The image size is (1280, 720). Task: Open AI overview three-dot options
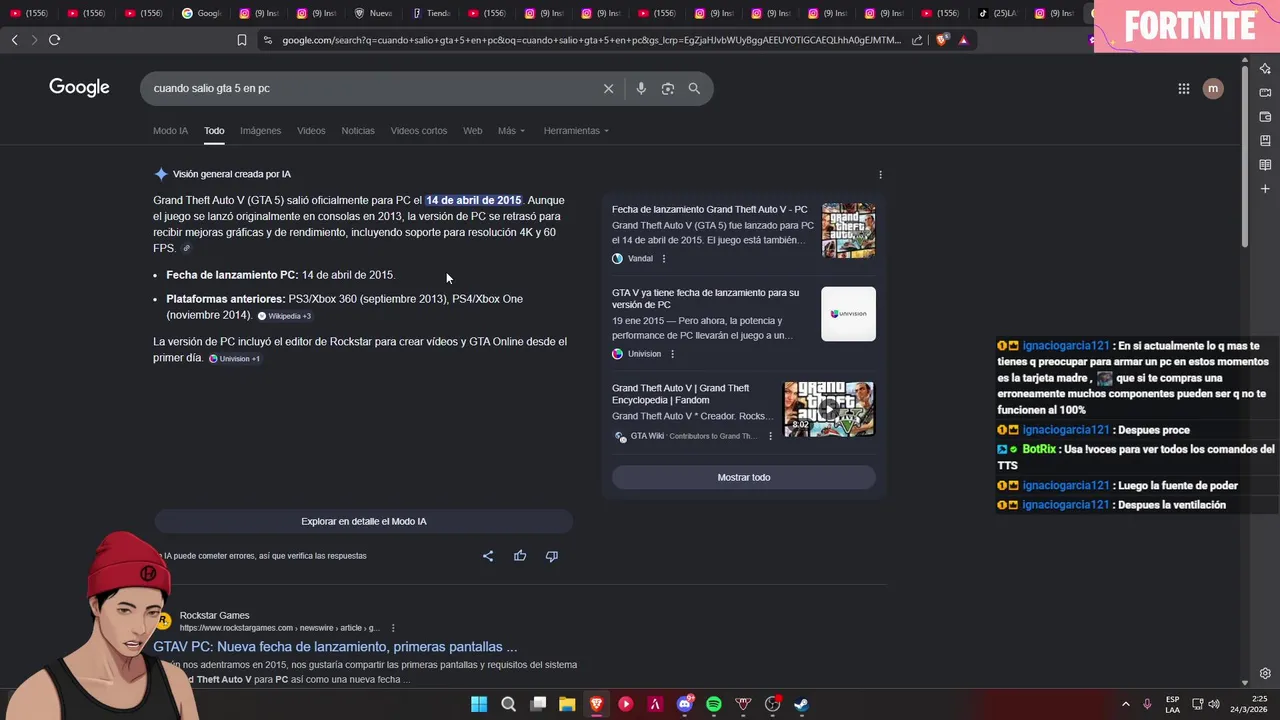coord(880,174)
